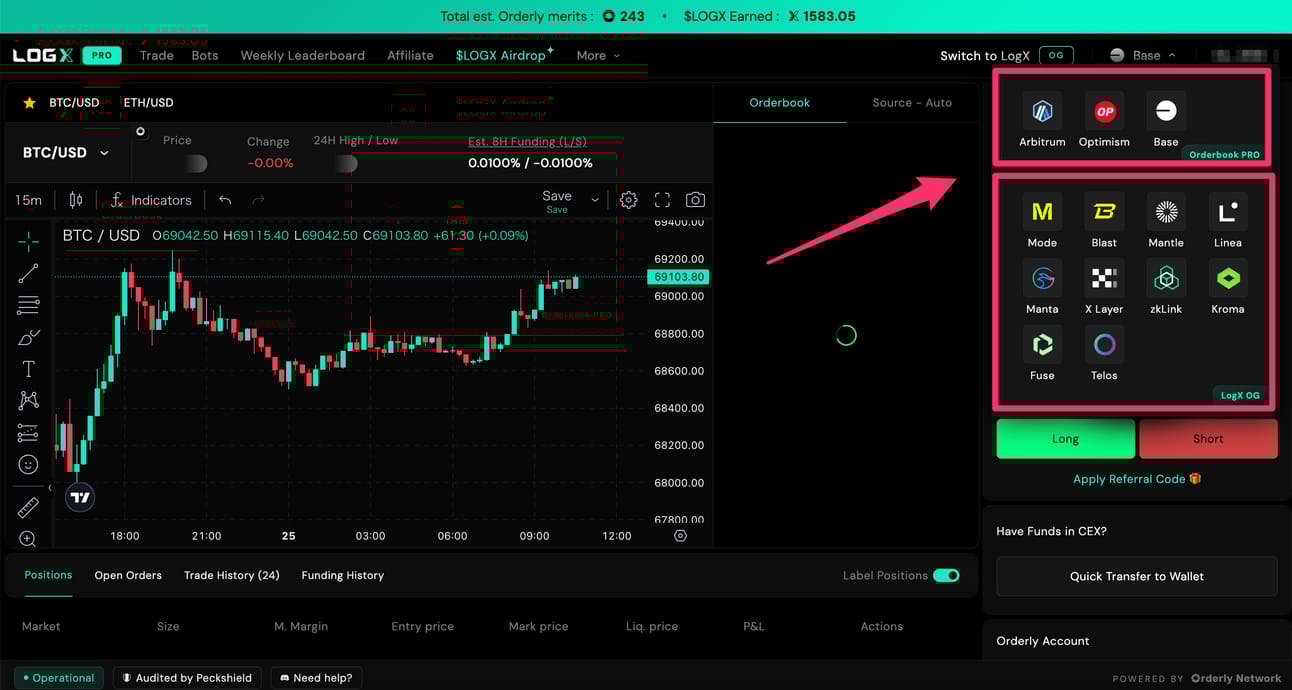Select the Fibonacci retracement tool
Screen dimensions: 1292x690
pyautogui.click(x=28, y=305)
